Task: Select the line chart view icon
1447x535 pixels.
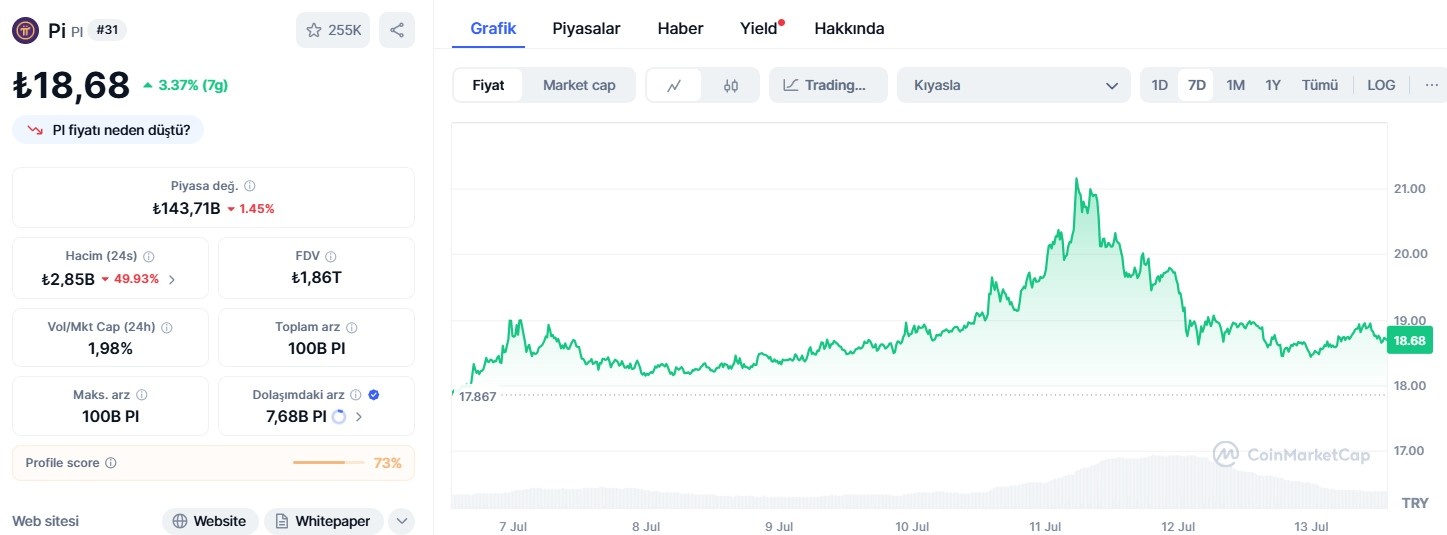Action: [x=674, y=85]
